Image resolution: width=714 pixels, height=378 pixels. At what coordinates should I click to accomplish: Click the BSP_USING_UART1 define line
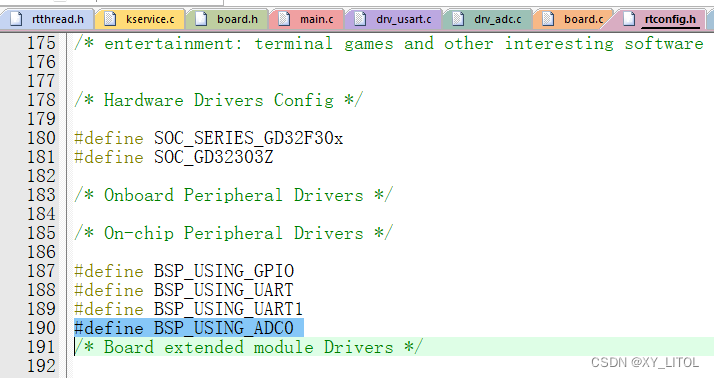point(189,309)
